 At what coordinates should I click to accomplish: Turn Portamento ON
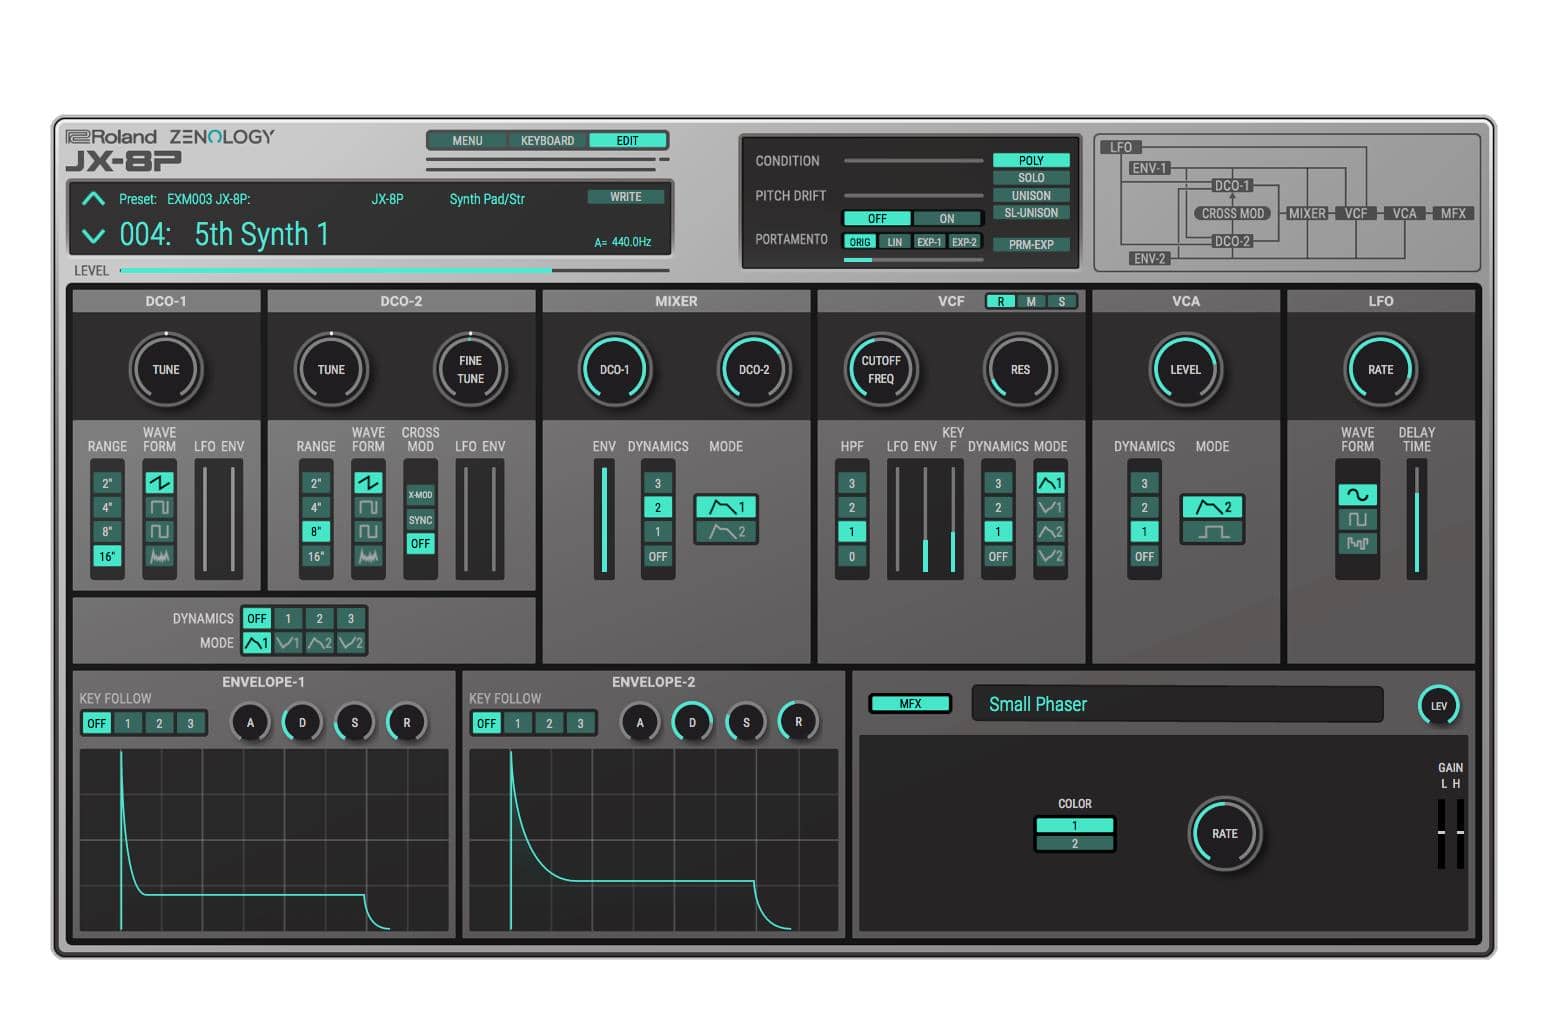[x=946, y=217]
